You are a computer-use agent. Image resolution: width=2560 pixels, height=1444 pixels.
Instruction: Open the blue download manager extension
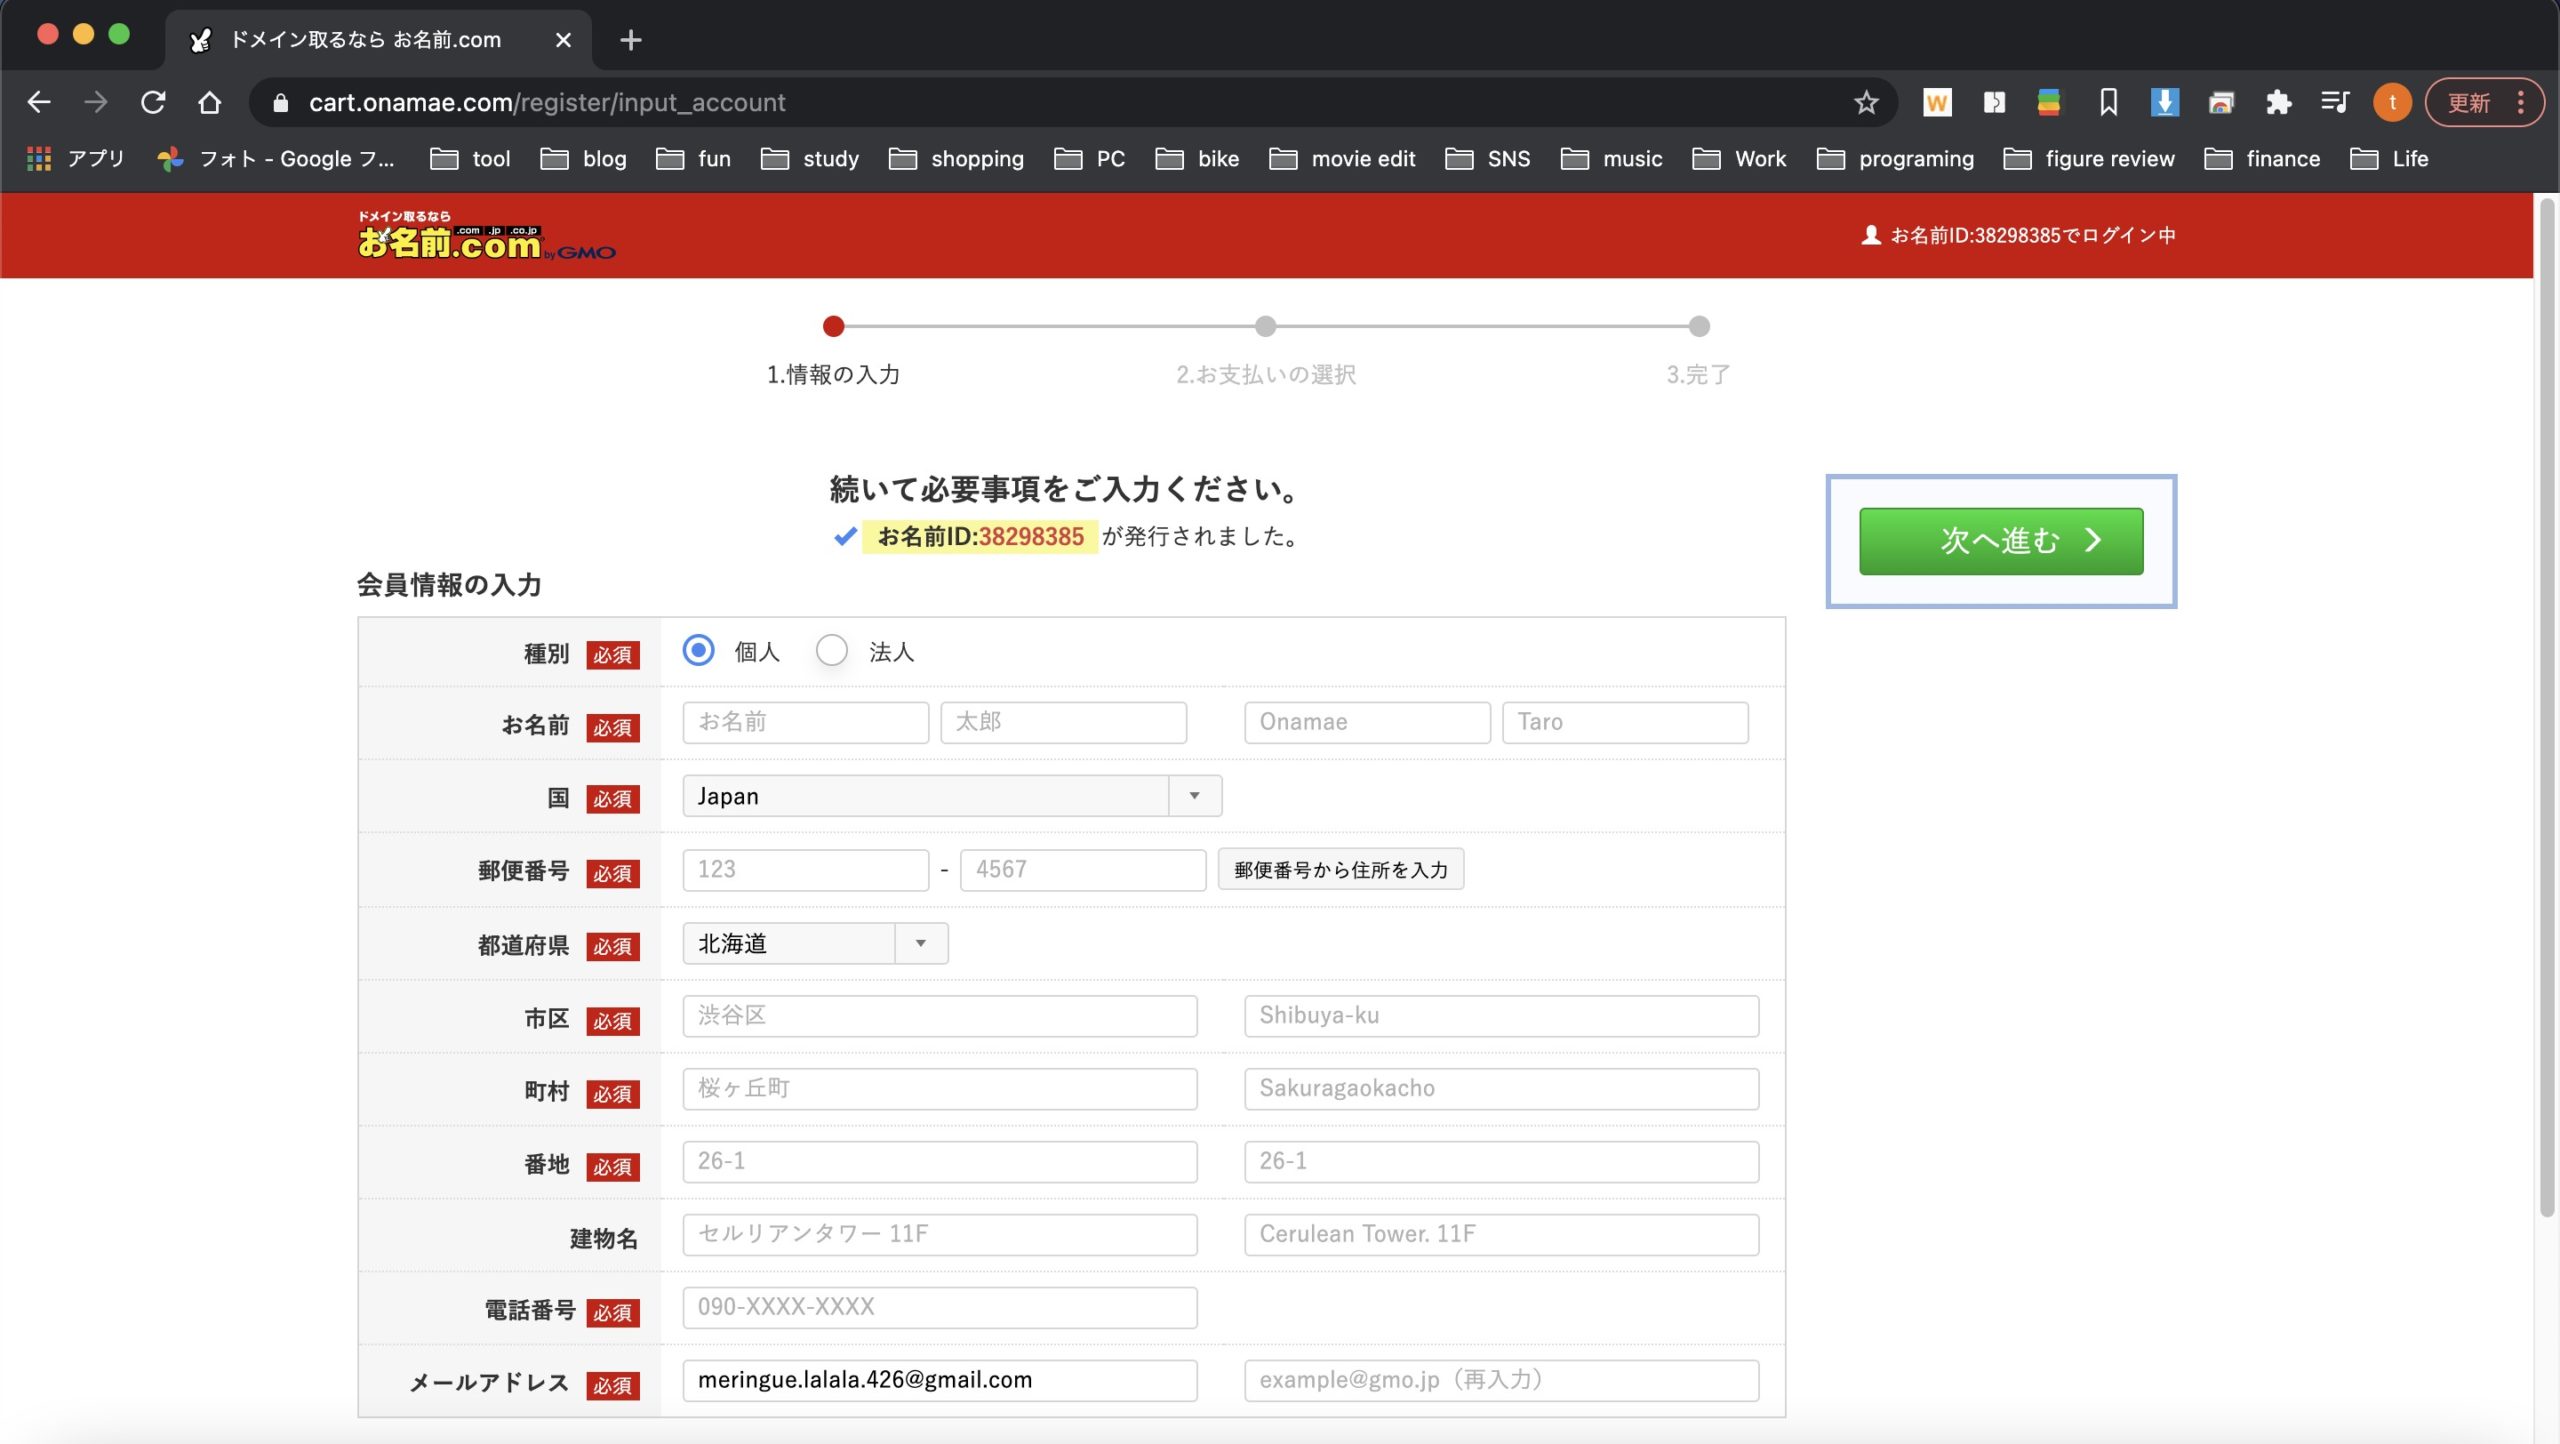pos(2164,102)
